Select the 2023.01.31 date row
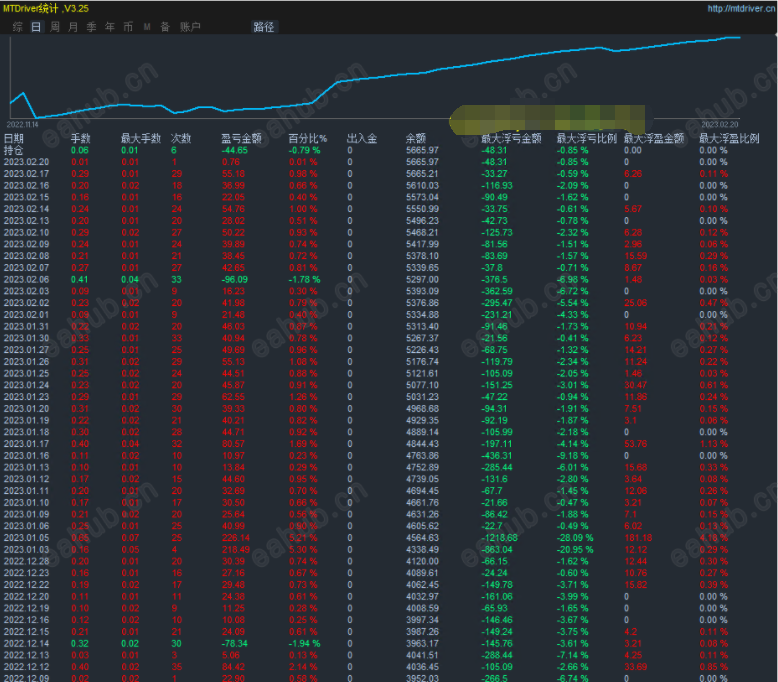Image resolution: width=778 pixels, height=682 pixels. pos(26,327)
